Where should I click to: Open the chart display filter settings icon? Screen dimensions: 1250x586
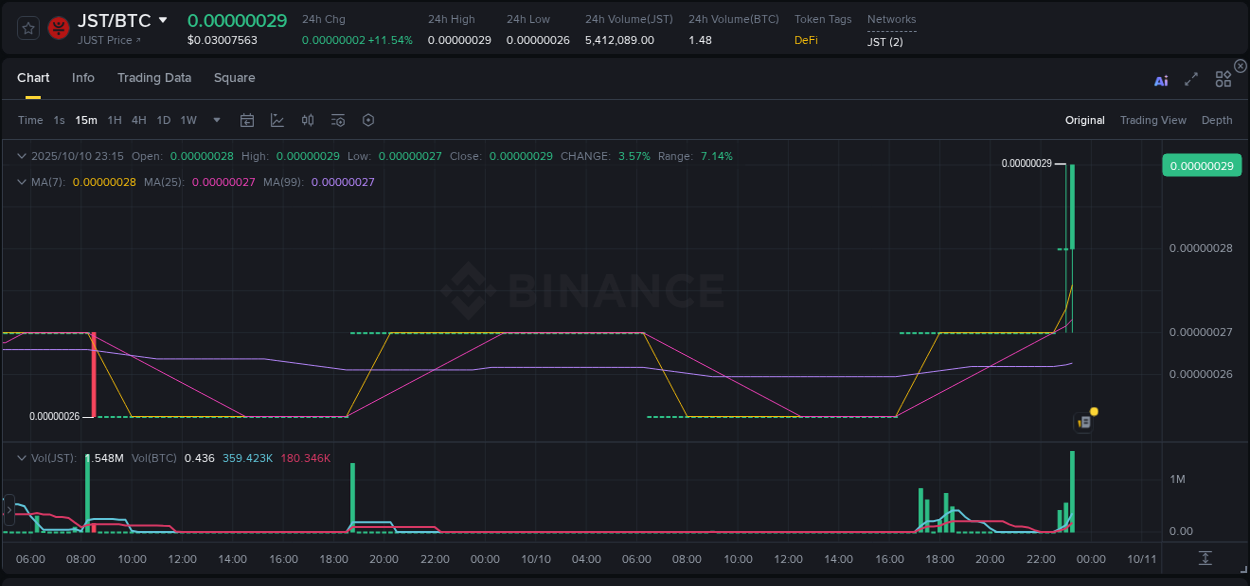pyautogui.click(x=337, y=120)
